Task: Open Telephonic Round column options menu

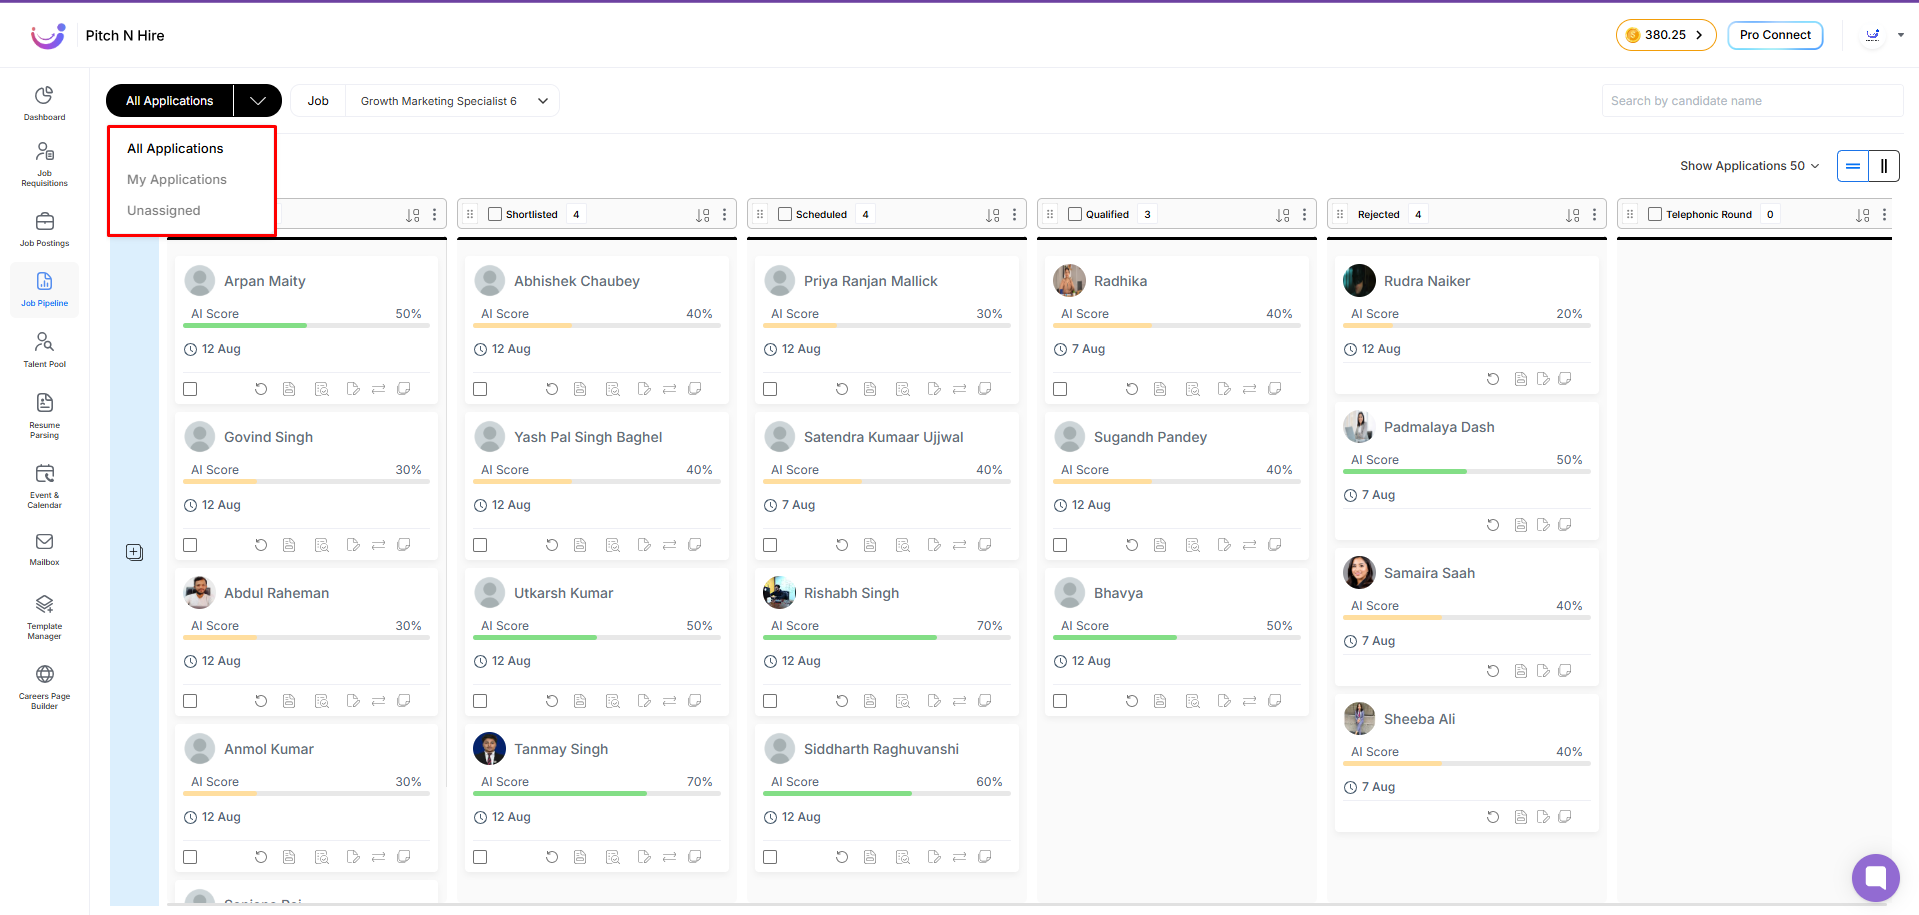Action: 1885,215
